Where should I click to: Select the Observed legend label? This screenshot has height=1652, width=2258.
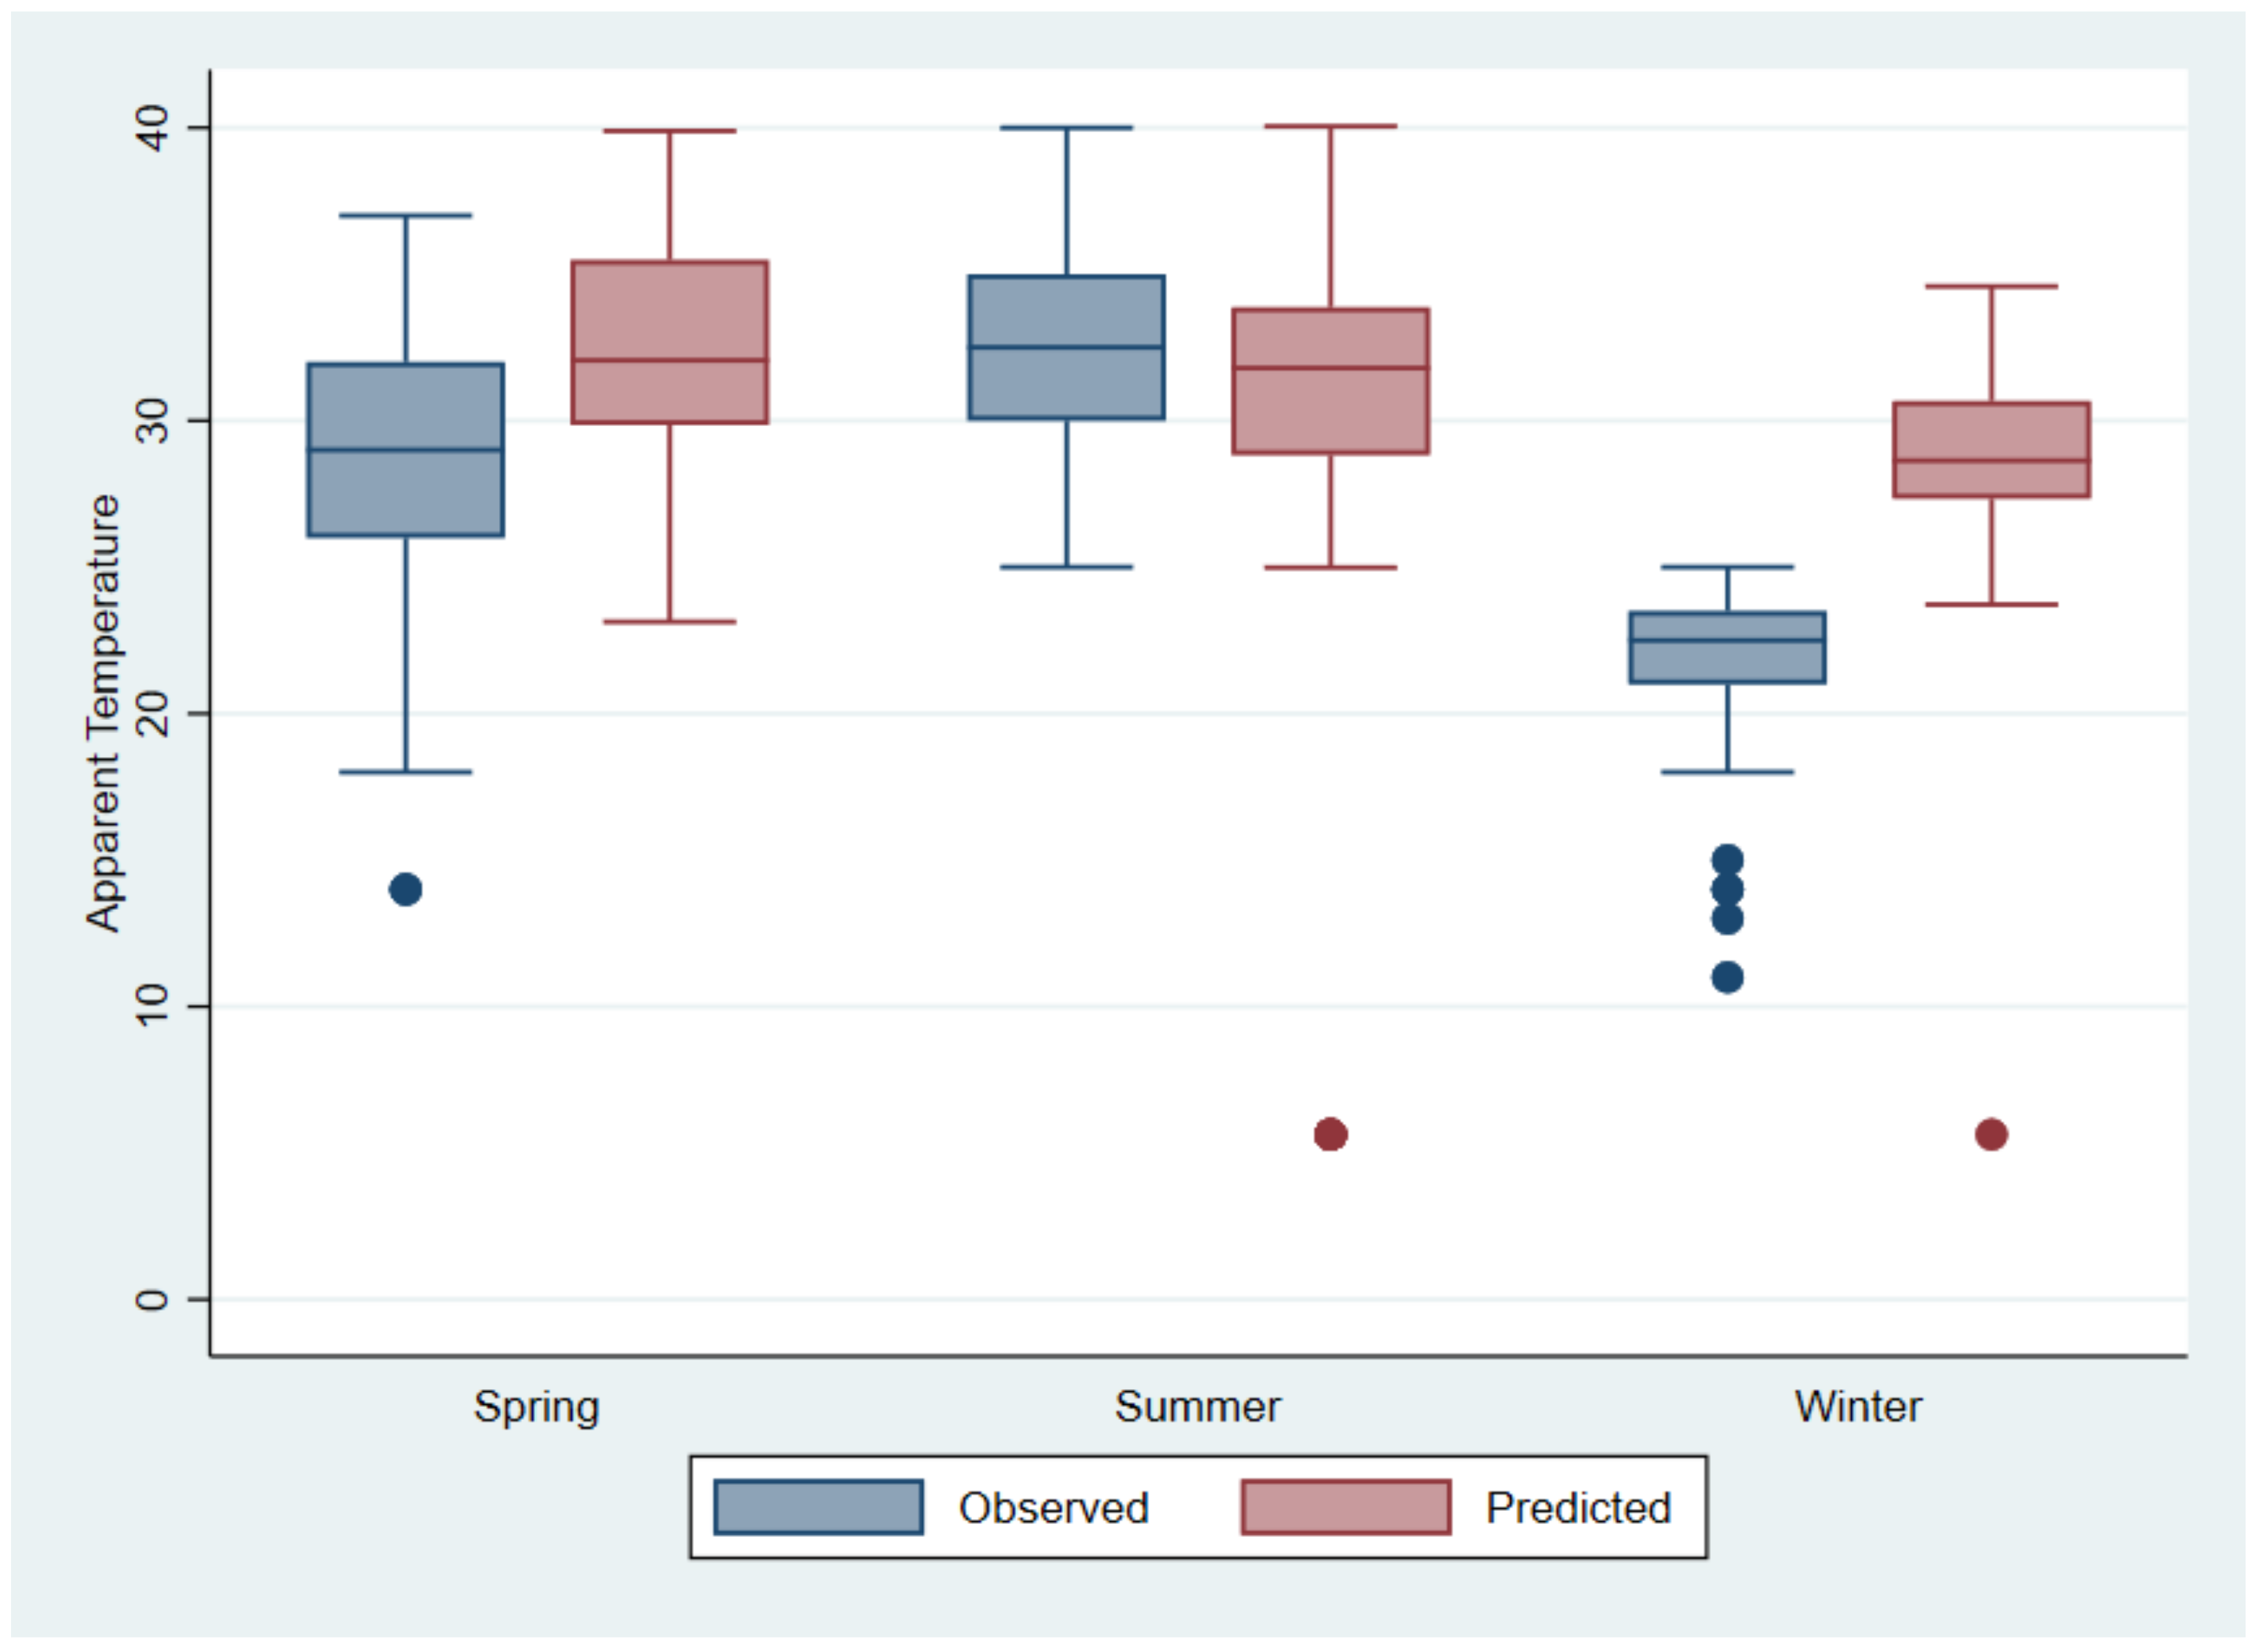1054,1508
